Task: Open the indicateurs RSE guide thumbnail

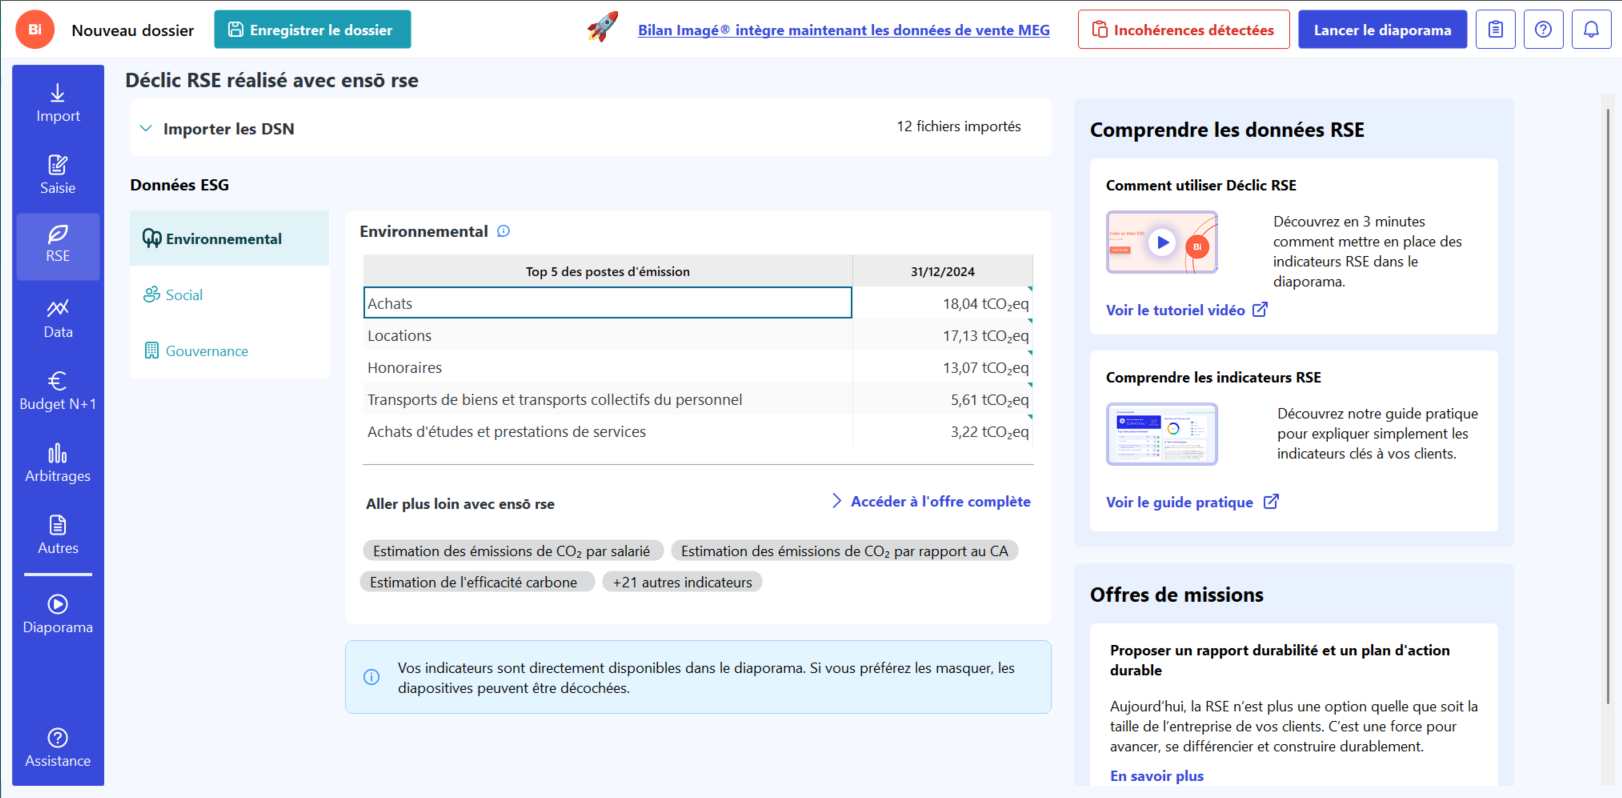Action: point(1162,434)
